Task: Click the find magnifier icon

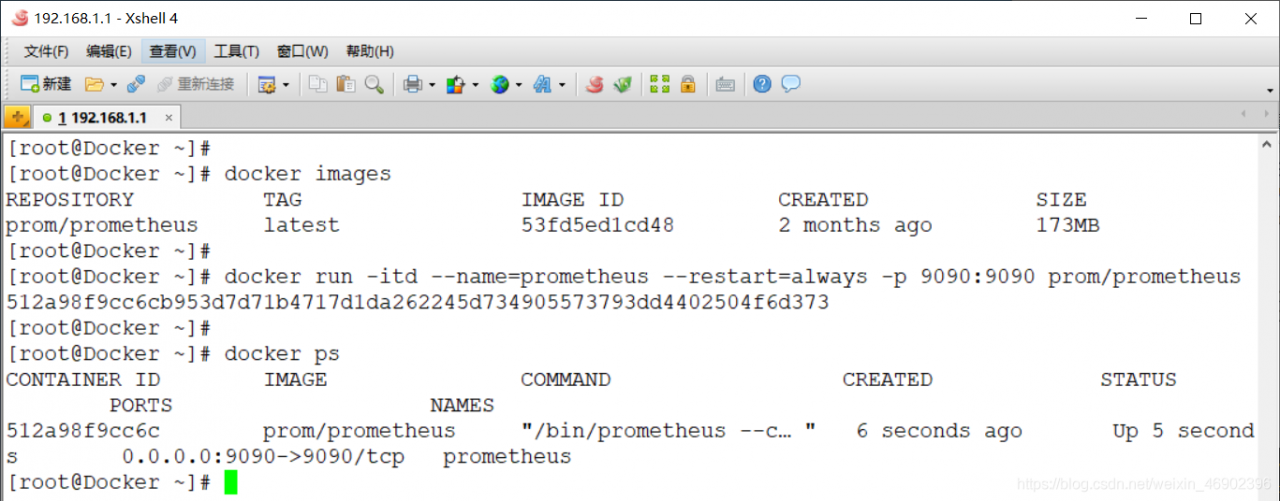Action: tap(374, 84)
